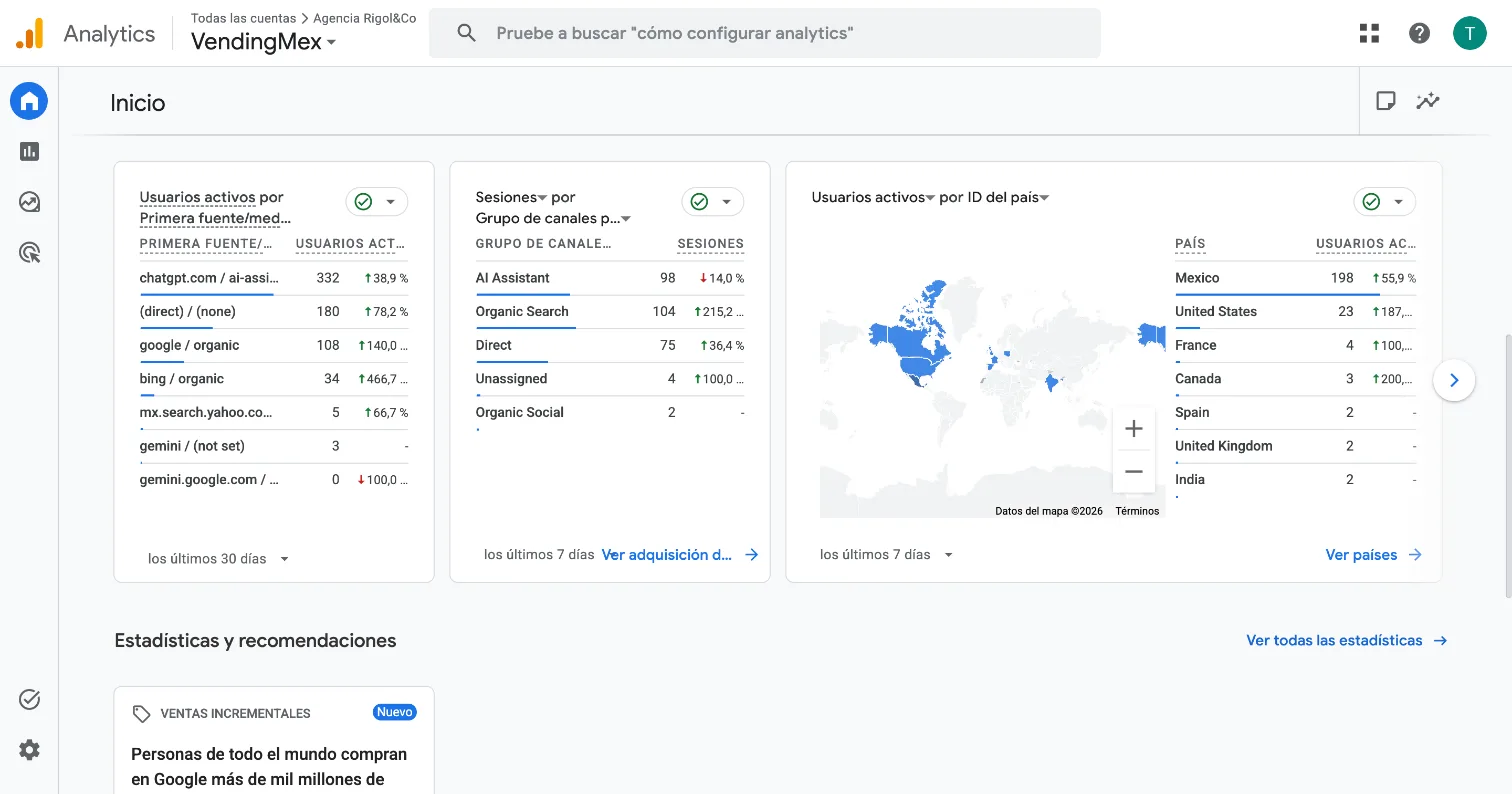Screen dimensions: 1512x794
Task: Open the account avatar labeled T
Action: point(1469,33)
